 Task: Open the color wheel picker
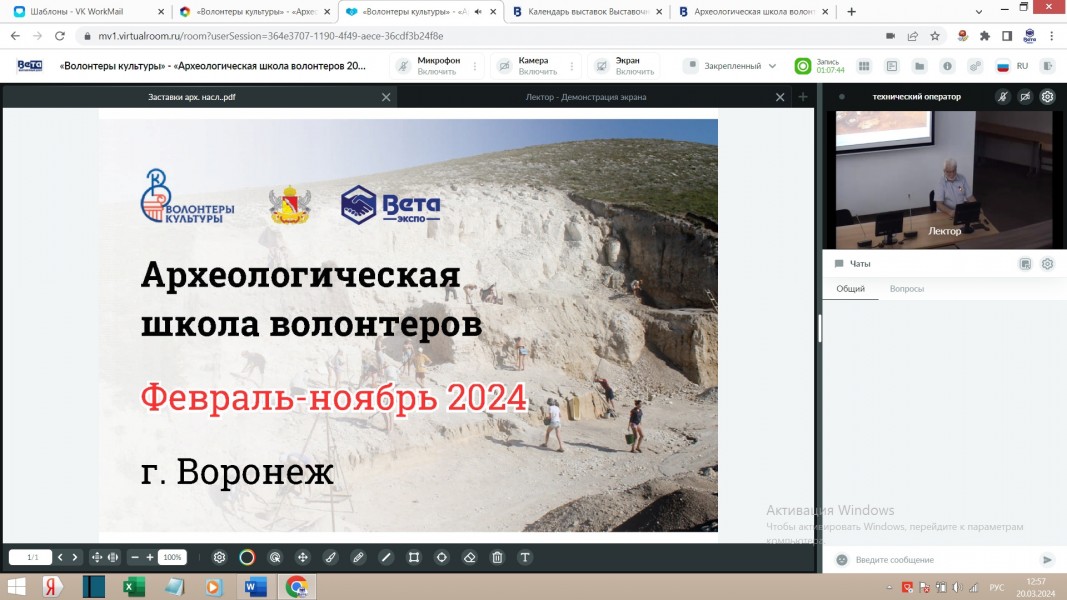pyautogui.click(x=247, y=557)
